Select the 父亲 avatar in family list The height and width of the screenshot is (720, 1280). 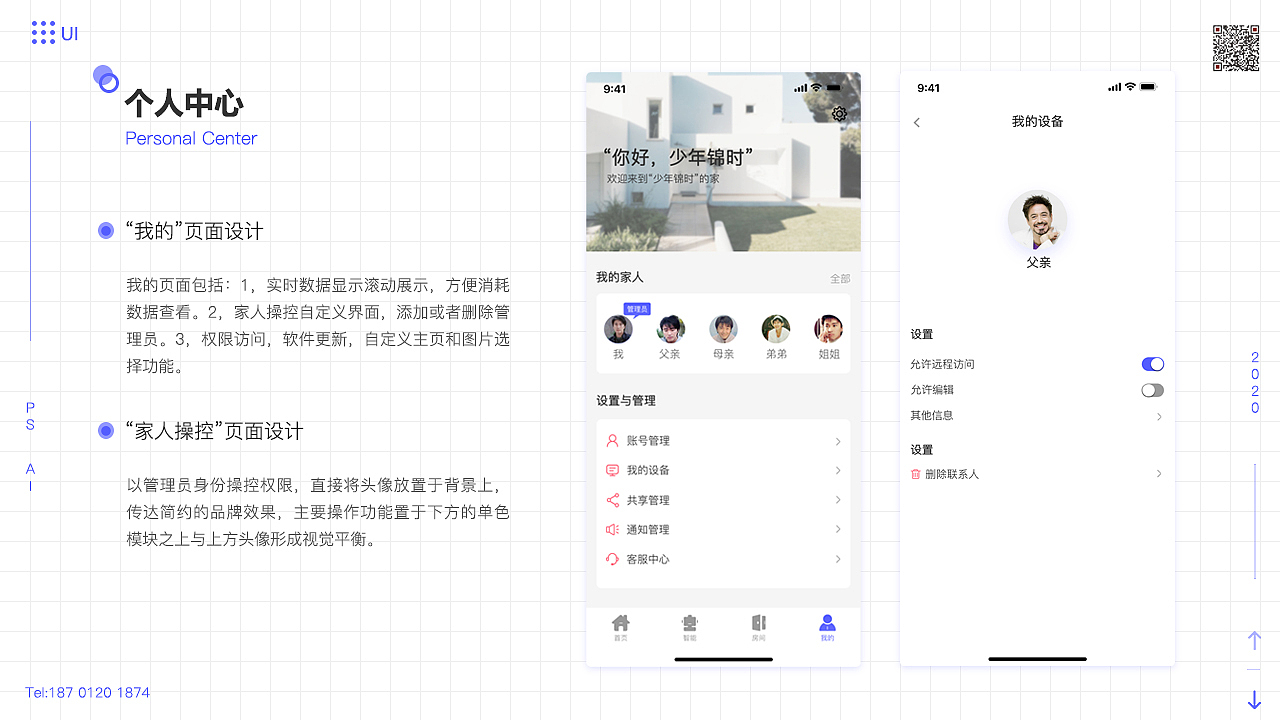point(670,329)
